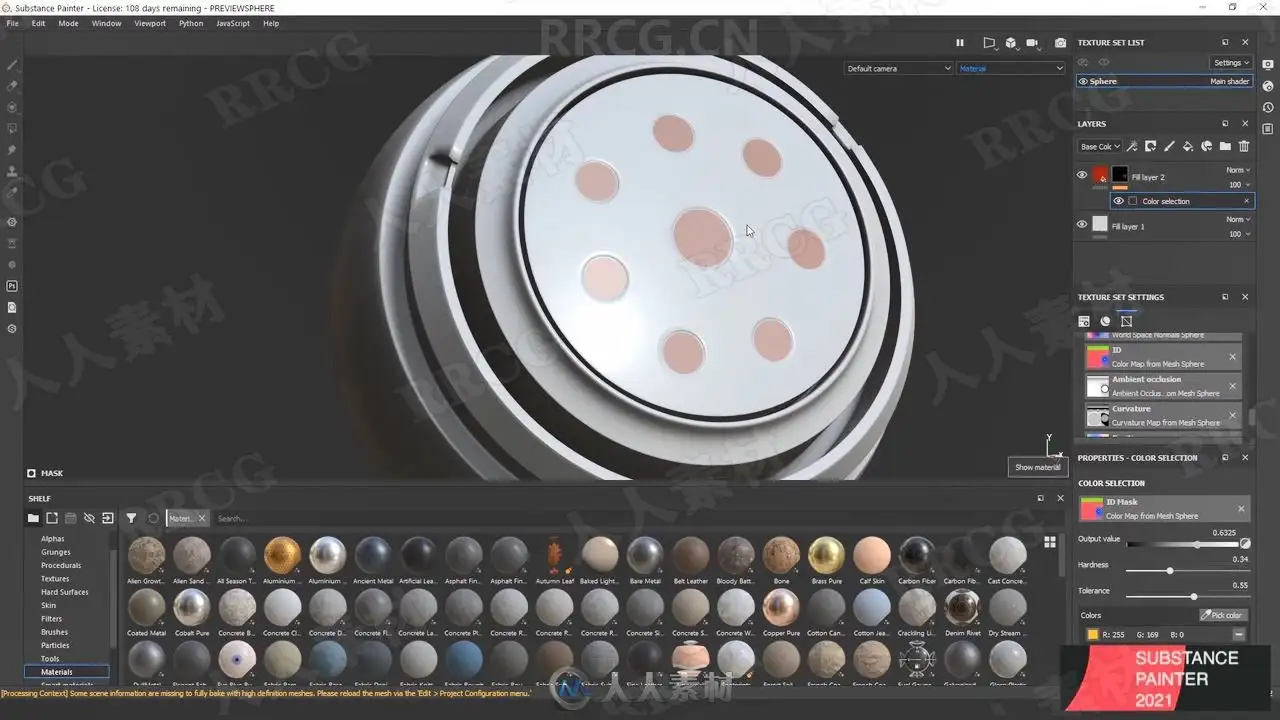
Task: Pause the viewport rendering
Action: [960, 43]
